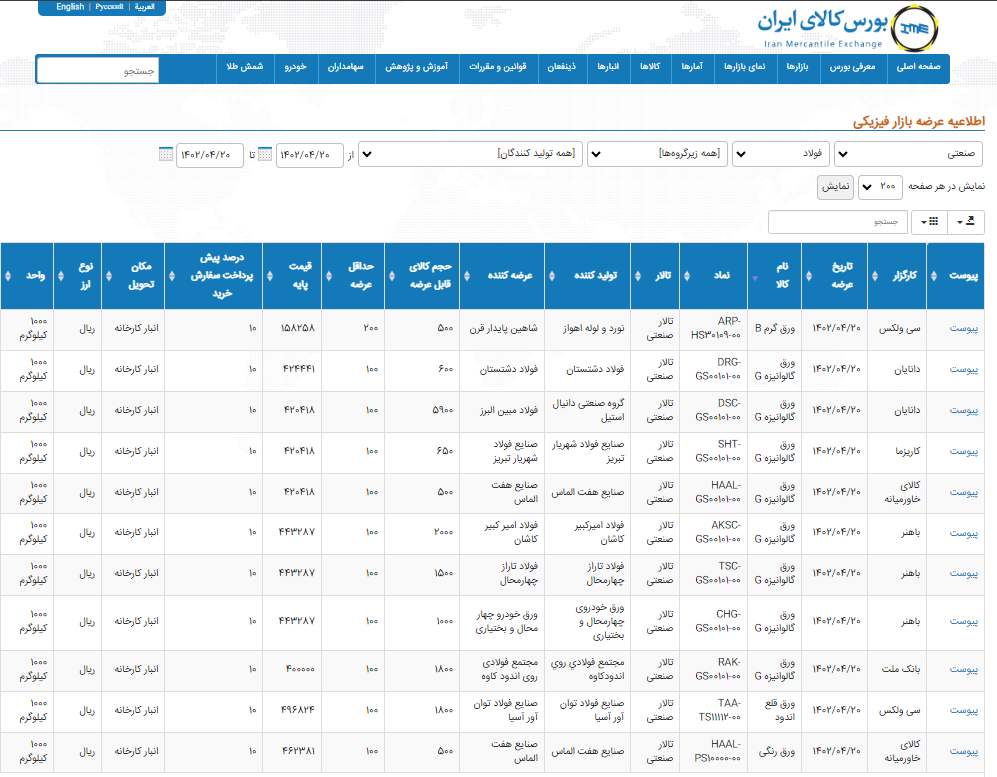
Task: Open پیوست link for TSC-GS row
Action: 964,574
